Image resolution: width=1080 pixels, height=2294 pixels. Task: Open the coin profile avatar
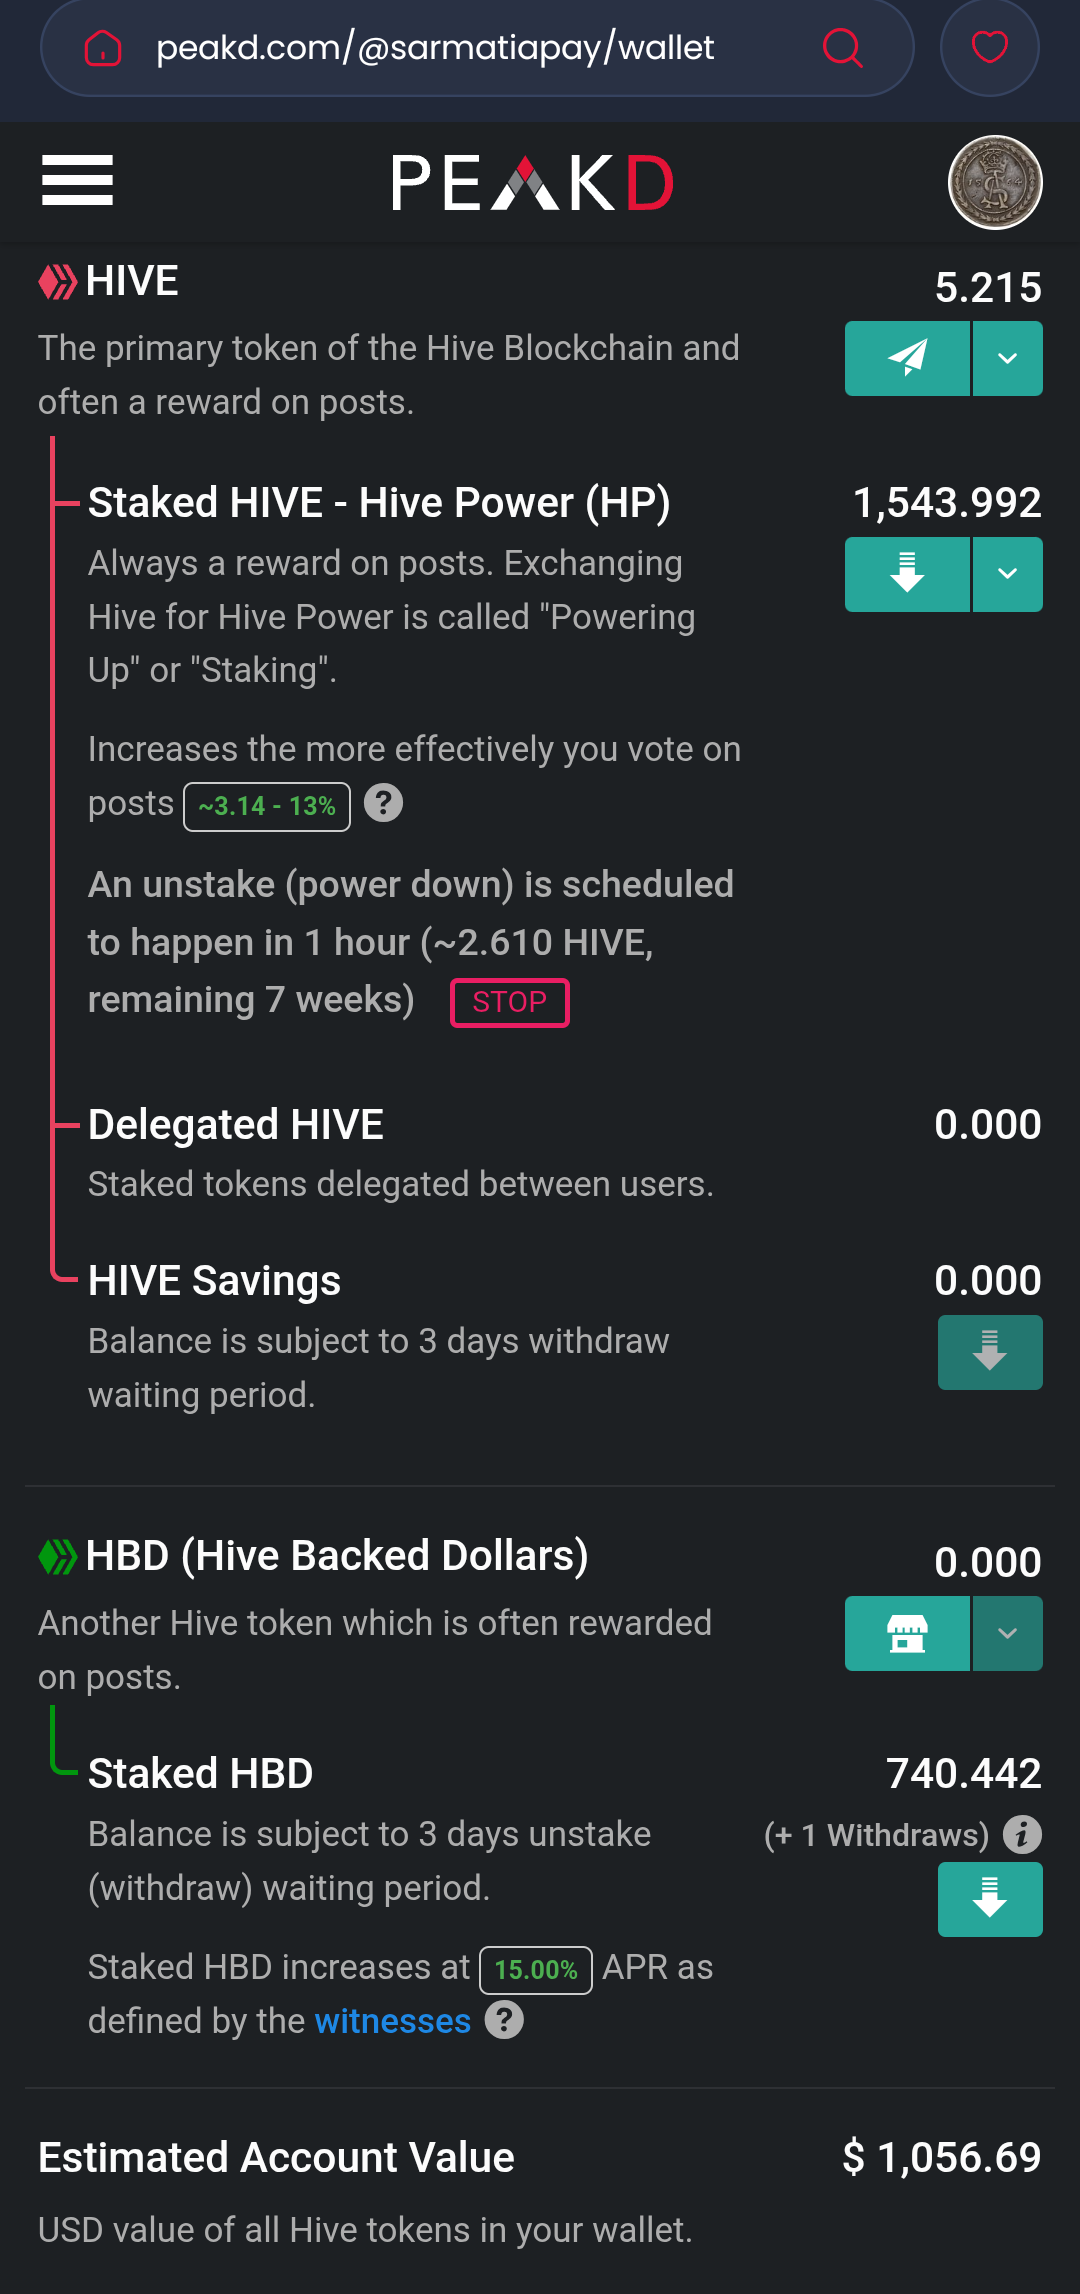point(995,182)
